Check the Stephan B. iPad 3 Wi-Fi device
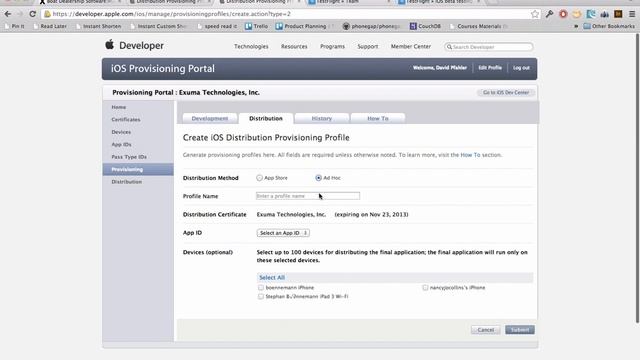Screen dimensions: 640x360 pyautogui.click(x=261, y=297)
